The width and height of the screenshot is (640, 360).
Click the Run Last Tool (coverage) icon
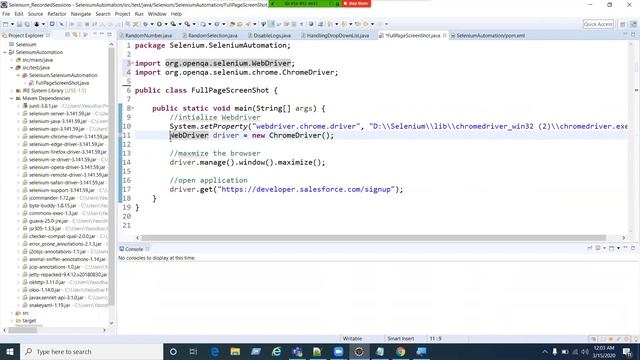pos(173,24)
